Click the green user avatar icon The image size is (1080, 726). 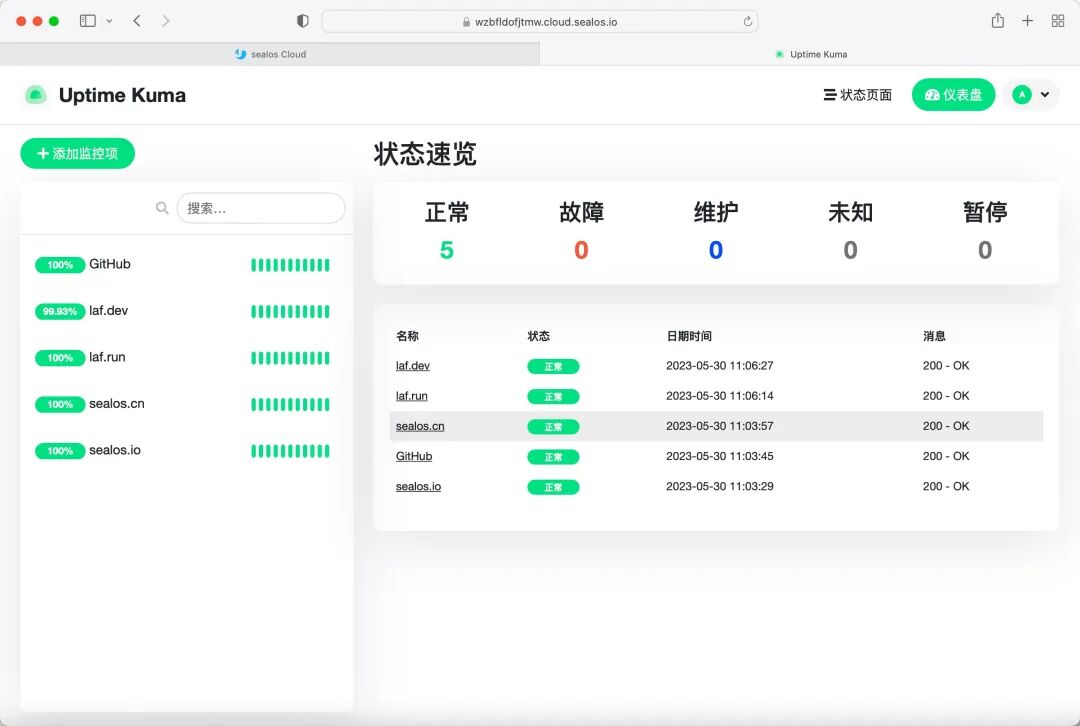click(1022, 95)
